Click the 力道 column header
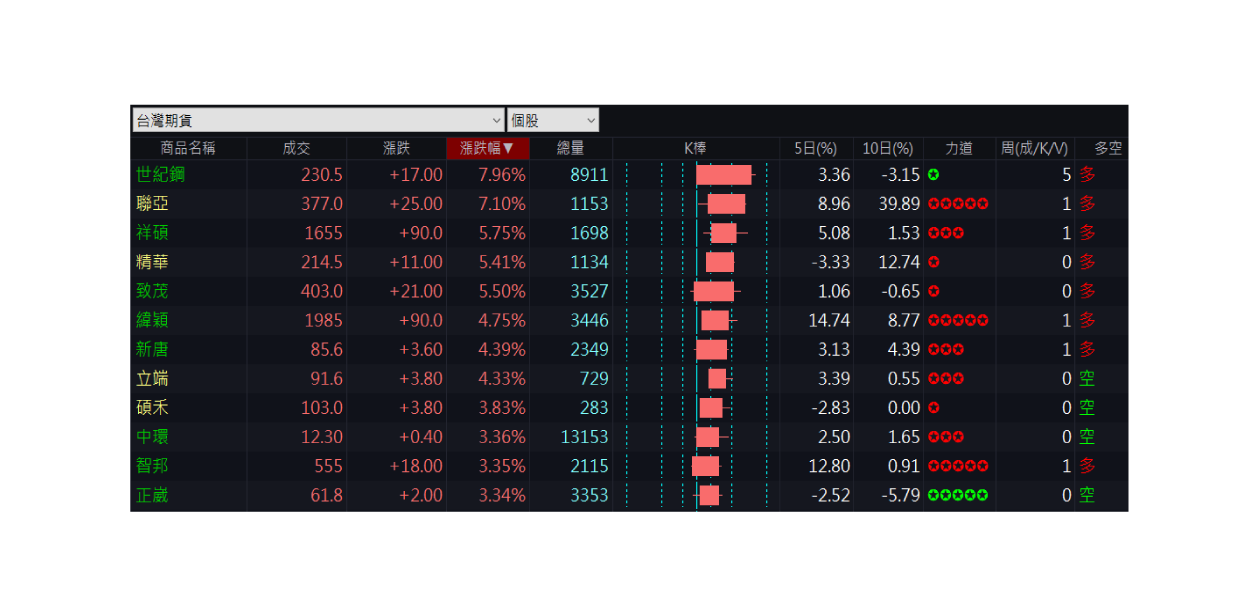Screen dimensions: 1257x615 tap(958, 148)
